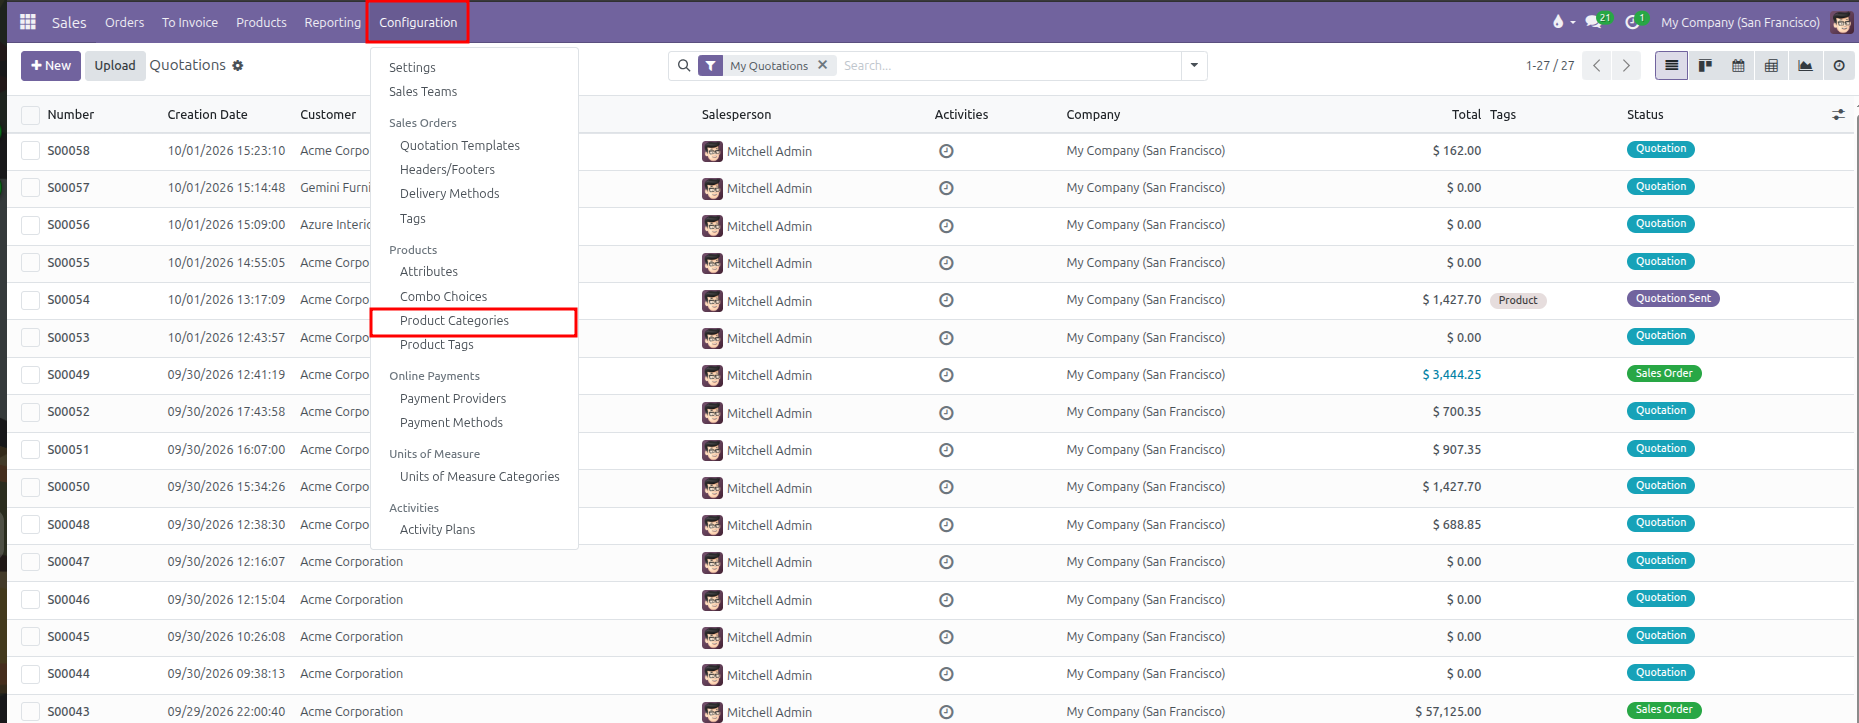Switch to activity view
Screen dimensions: 1859x723
tap(1839, 66)
